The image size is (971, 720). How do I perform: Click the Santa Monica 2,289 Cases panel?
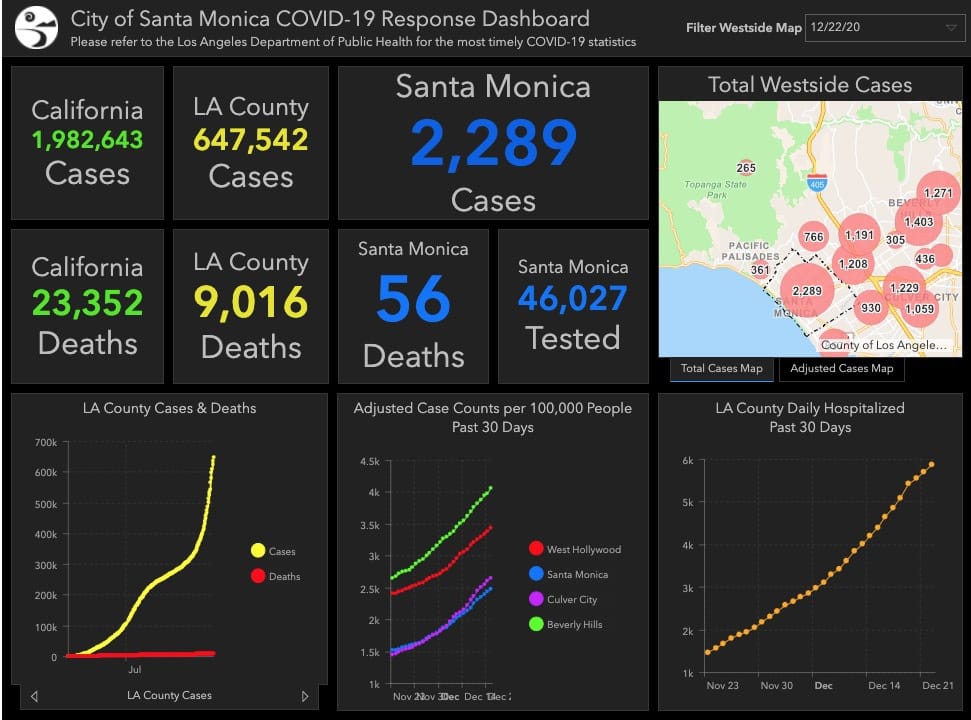[x=493, y=143]
